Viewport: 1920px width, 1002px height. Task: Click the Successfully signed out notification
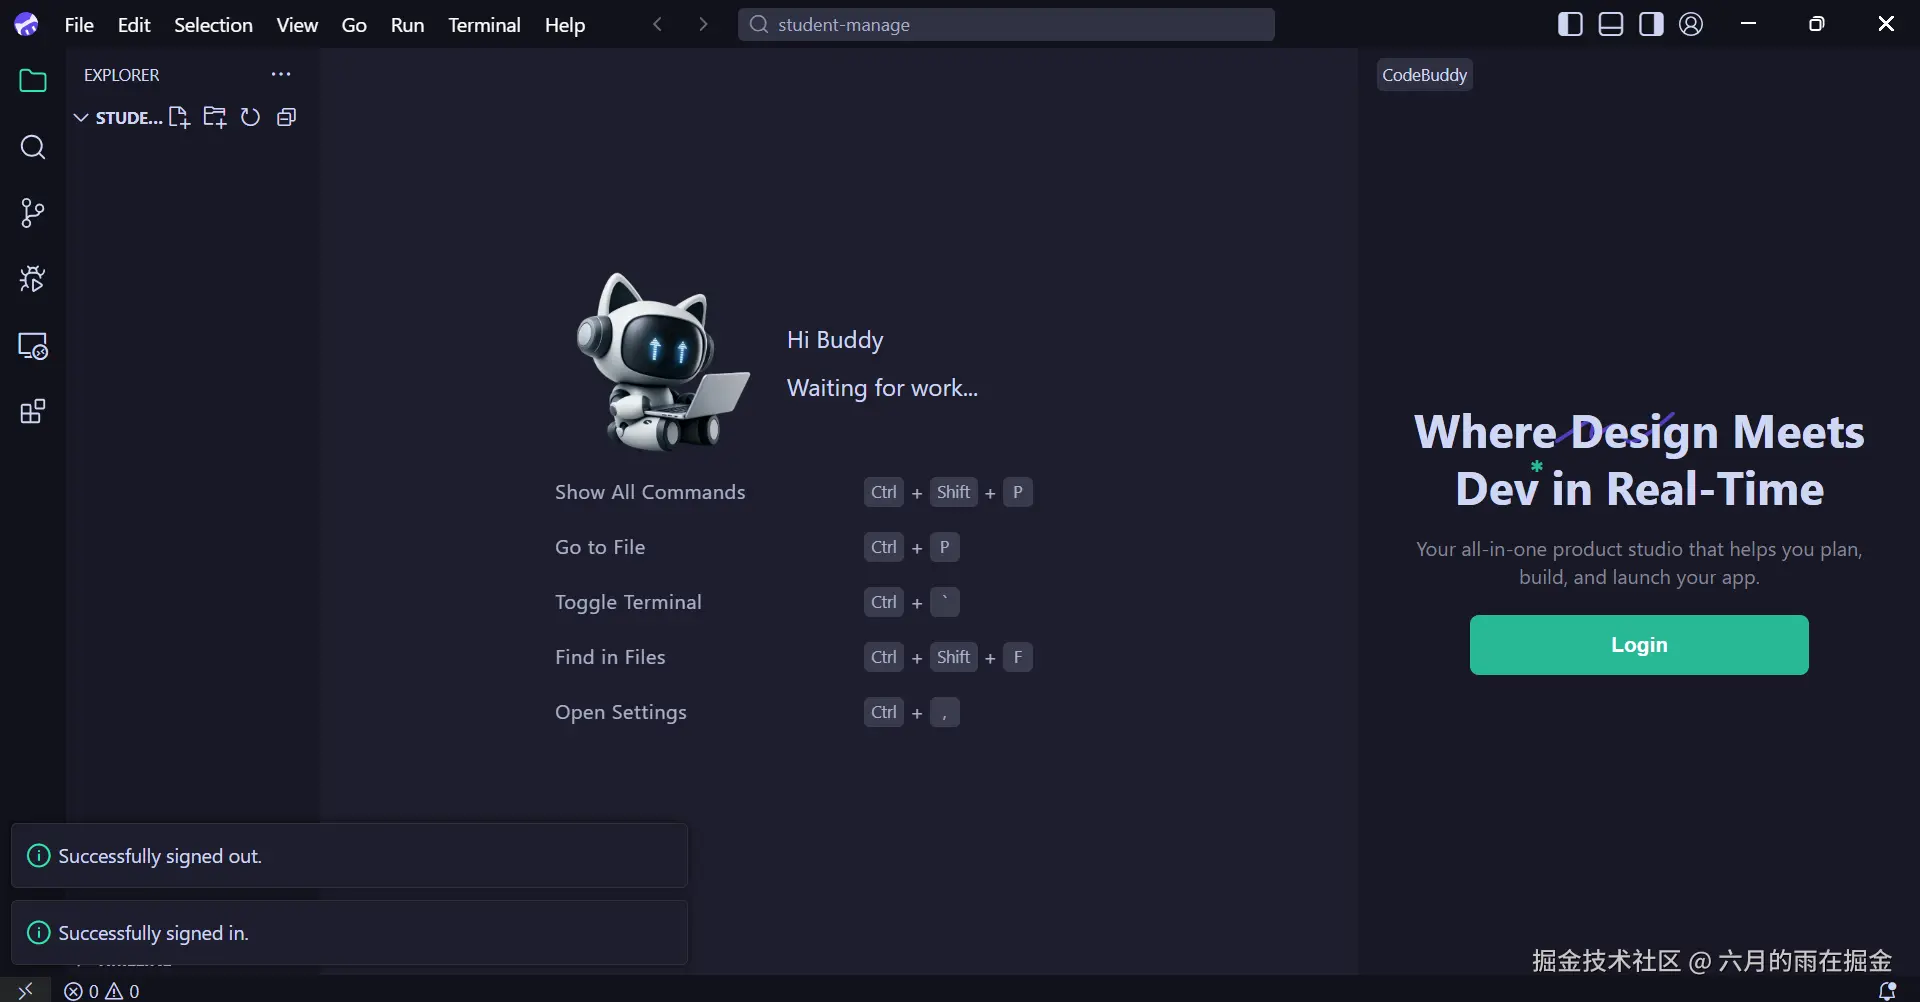pos(349,856)
